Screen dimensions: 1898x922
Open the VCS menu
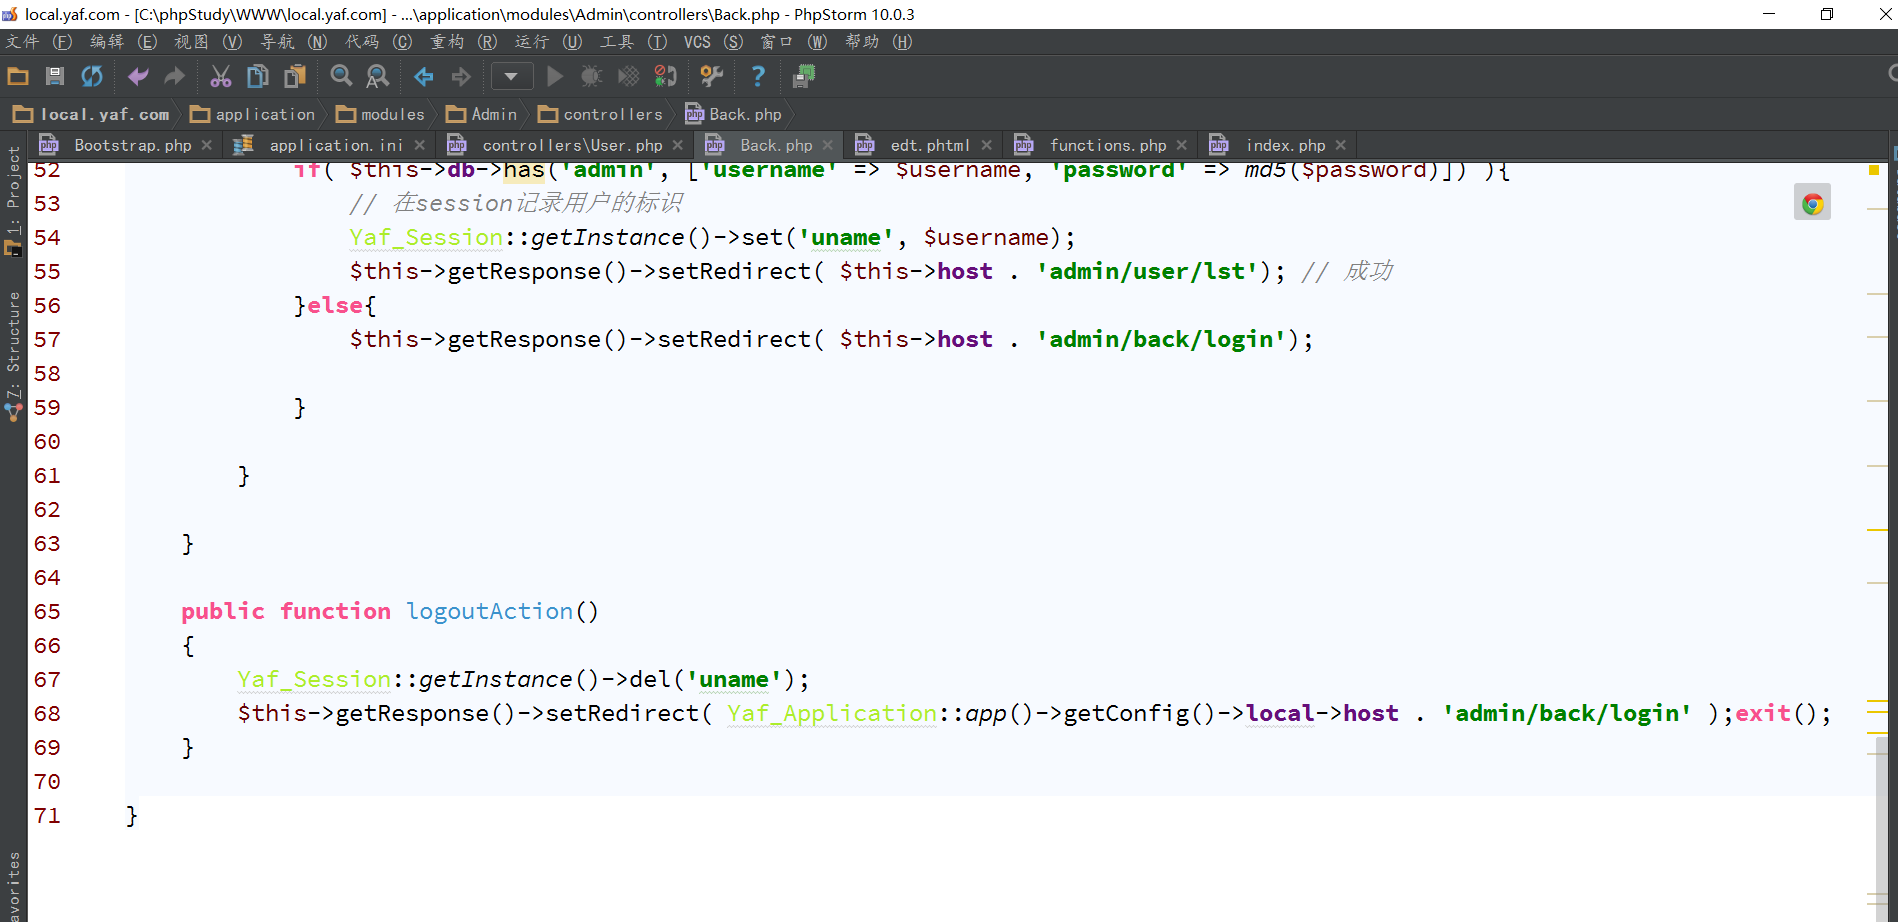[x=697, y=41]
